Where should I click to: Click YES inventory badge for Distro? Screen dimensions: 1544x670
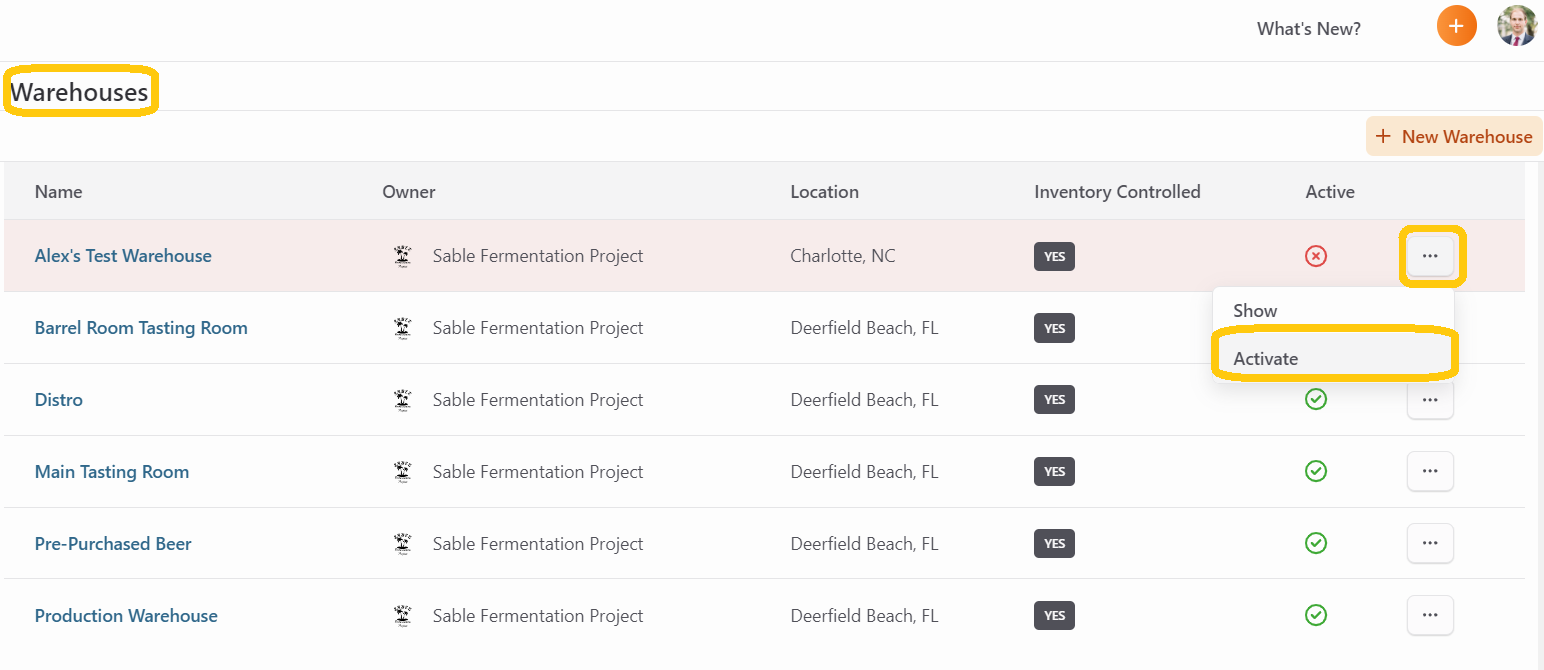[x=1054, y=399]
